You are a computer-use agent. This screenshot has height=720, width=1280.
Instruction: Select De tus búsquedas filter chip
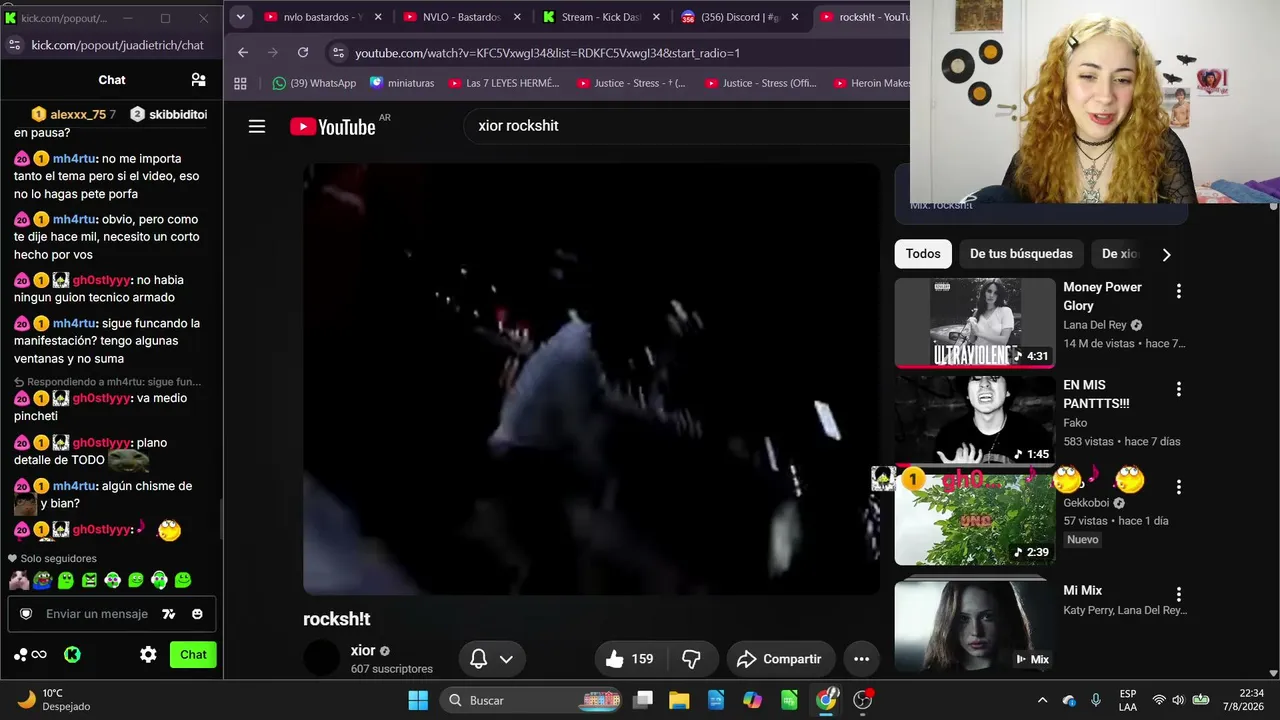(1021, 254)
